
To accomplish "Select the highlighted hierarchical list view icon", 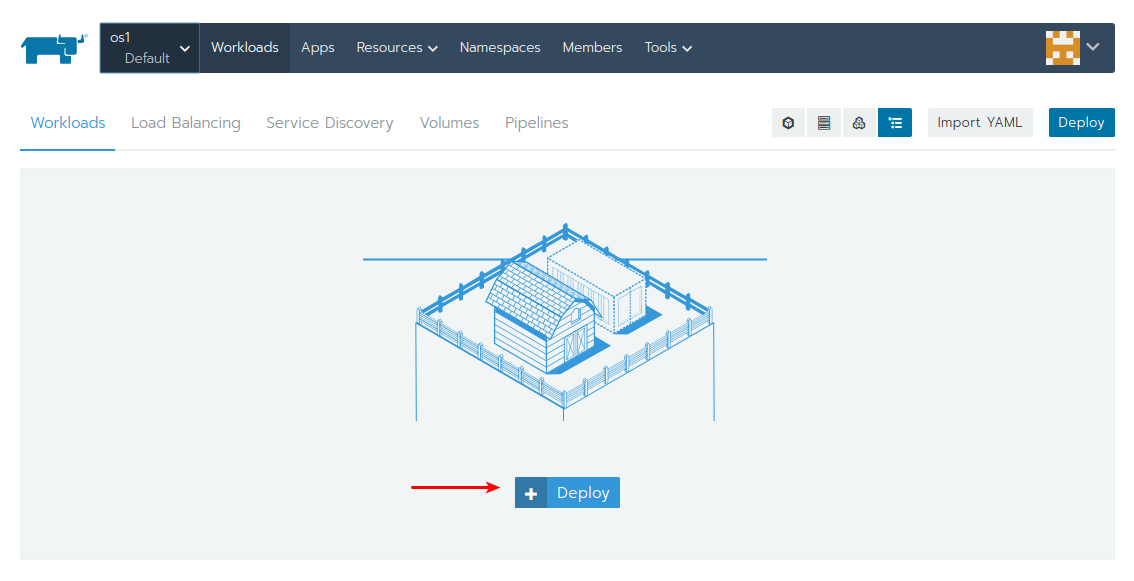I will [894, 122].
